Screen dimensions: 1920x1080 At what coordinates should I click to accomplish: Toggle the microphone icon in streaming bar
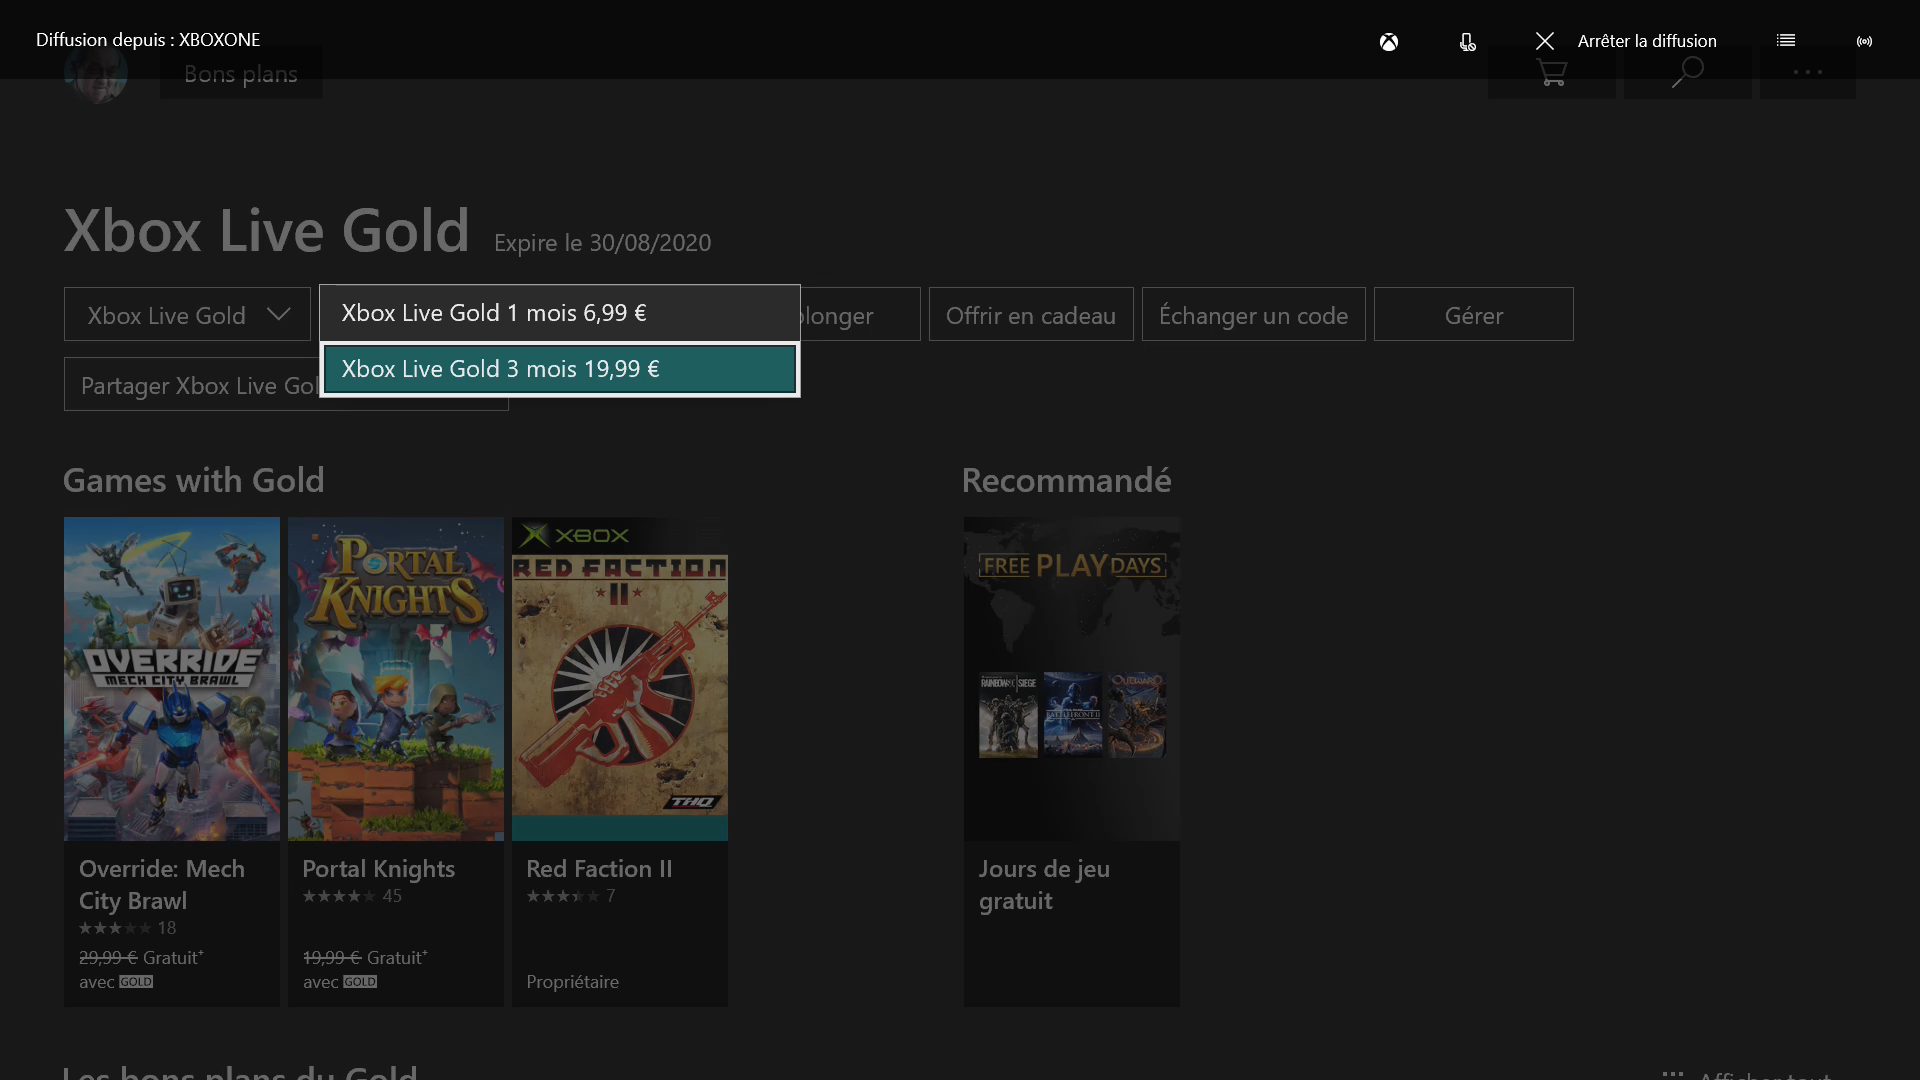1467,41
